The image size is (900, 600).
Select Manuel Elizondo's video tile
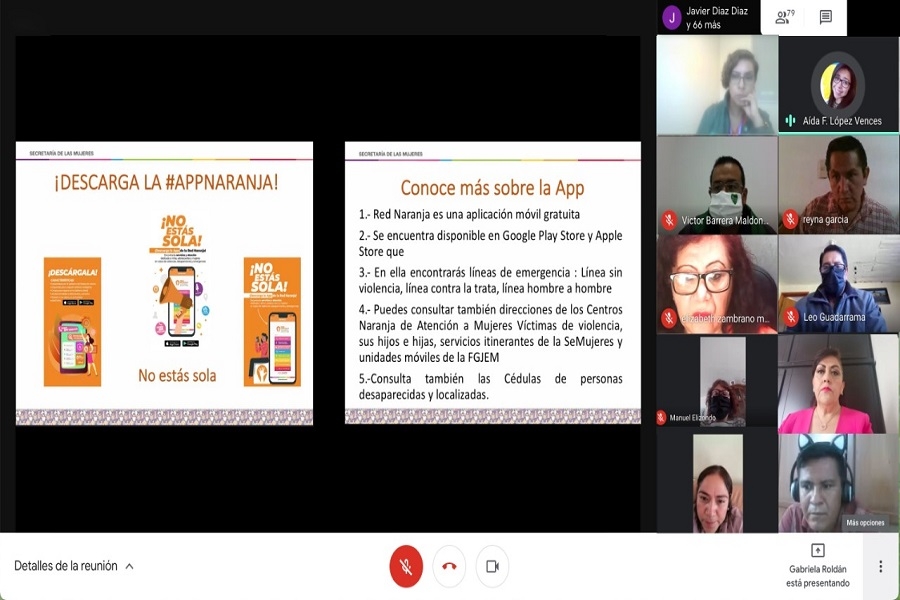click(717, 382)
